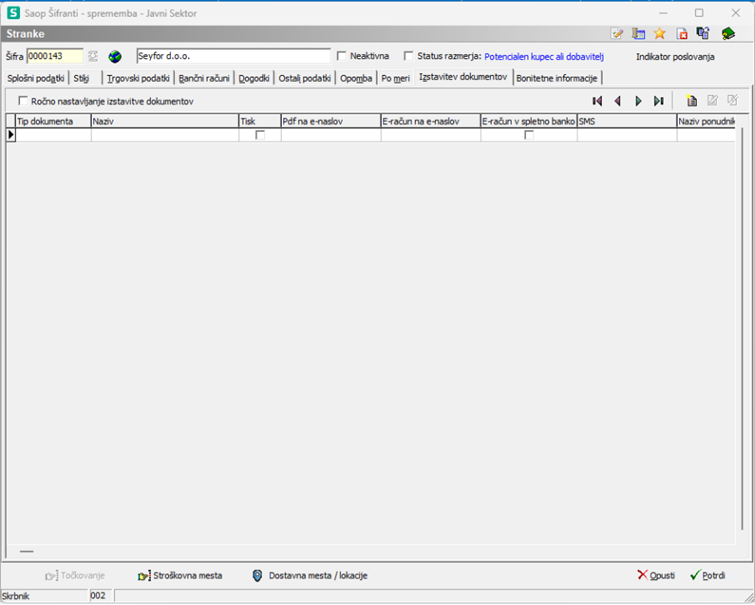Click the delete record icon in grid toolbar
Viewport: 755px width, 605px height.
pyautogui.click(x=732, y=100)
